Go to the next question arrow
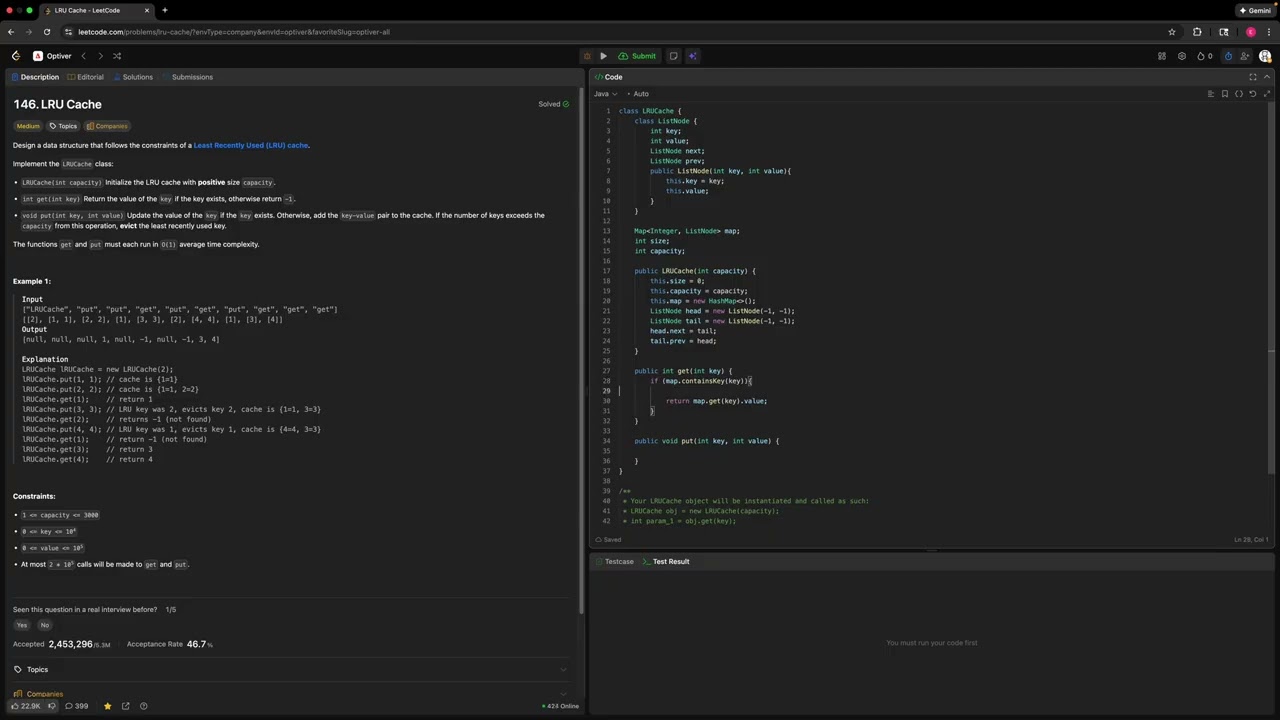Image resolution: width=1280 pixels, height=720 pixels. coord(100,56)
